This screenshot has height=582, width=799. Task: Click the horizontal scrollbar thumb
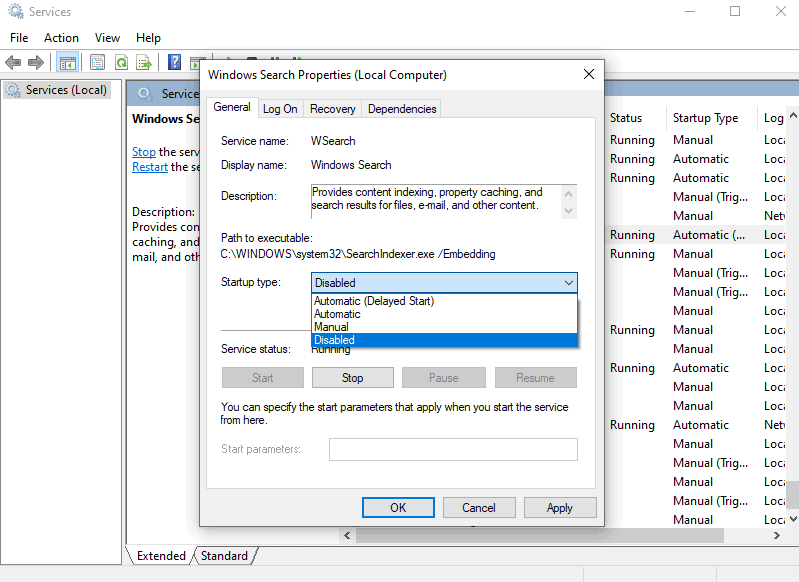coord(540,535)
